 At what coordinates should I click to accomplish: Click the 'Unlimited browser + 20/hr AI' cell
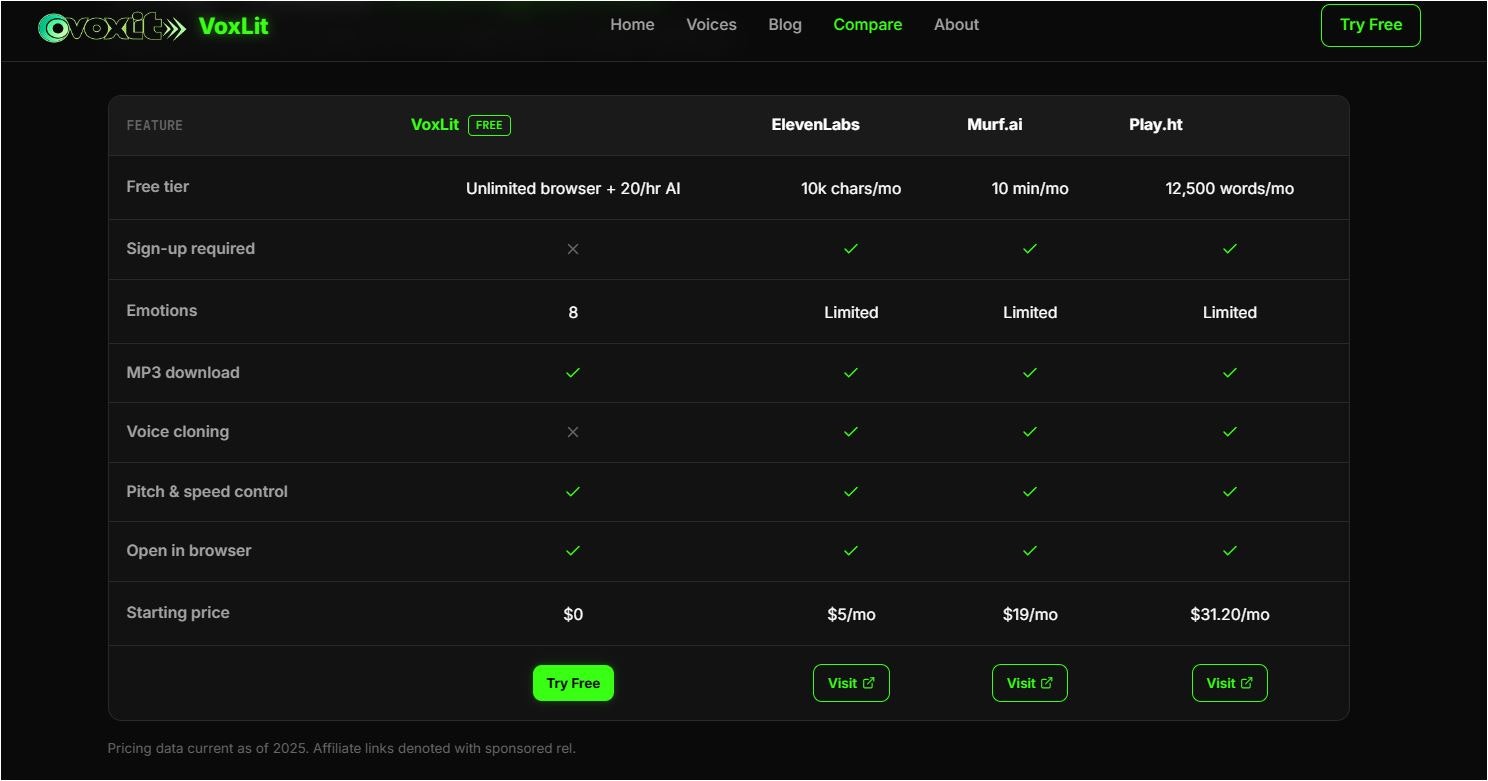click(x=573, y=188)
